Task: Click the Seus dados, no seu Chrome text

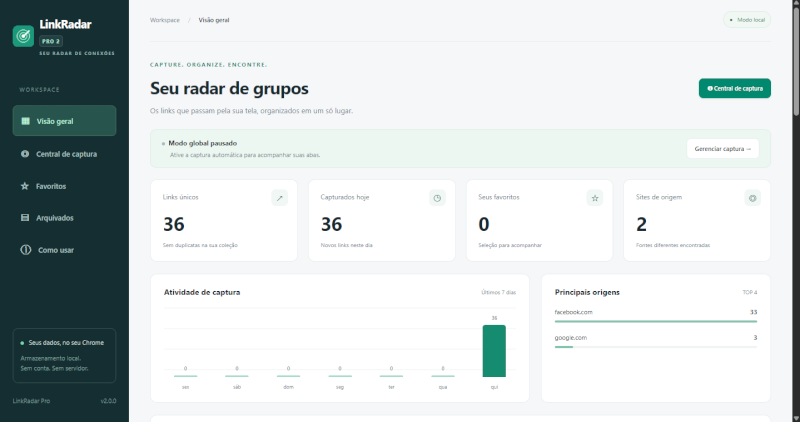Action: coord(66,343)
